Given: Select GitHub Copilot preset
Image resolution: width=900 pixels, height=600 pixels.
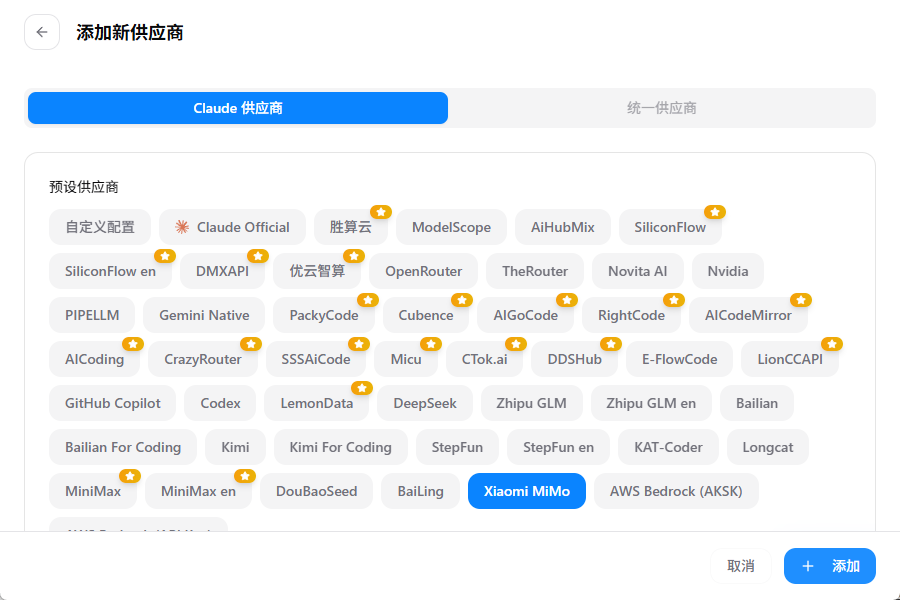Looking at the screenshot, I should 112,403.
